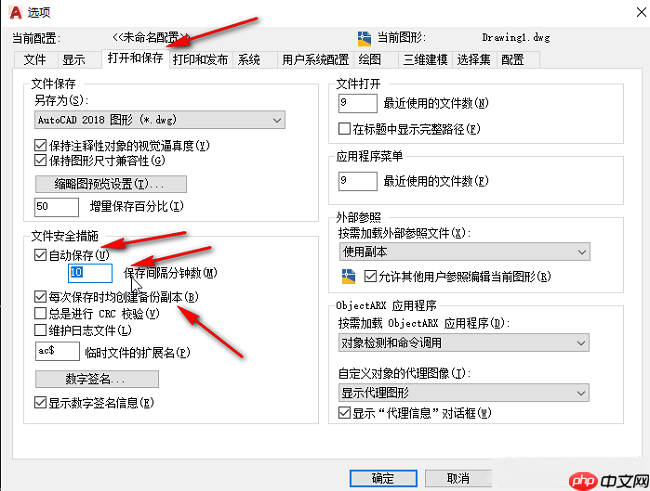
Task: Click the 临时文件的扩展名 input field
Action: coord(57,351)
